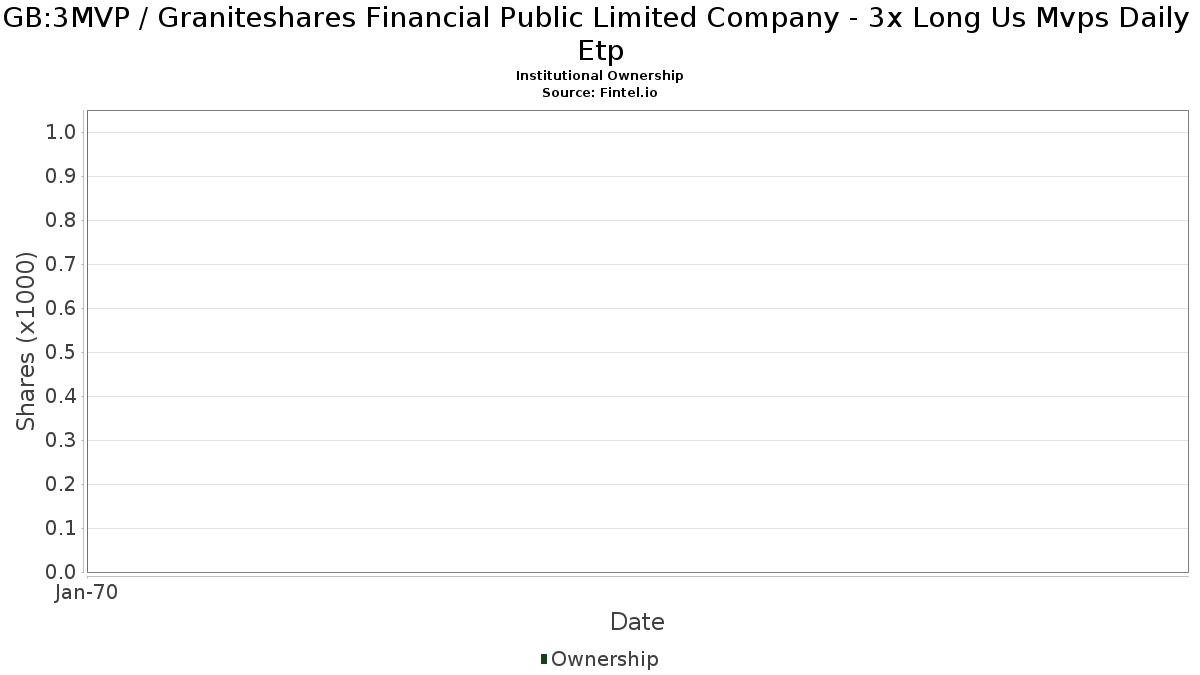The image size is (1200, 675).
Task: Click the 0.9 y-axis tick label
Action: point(61,177)
